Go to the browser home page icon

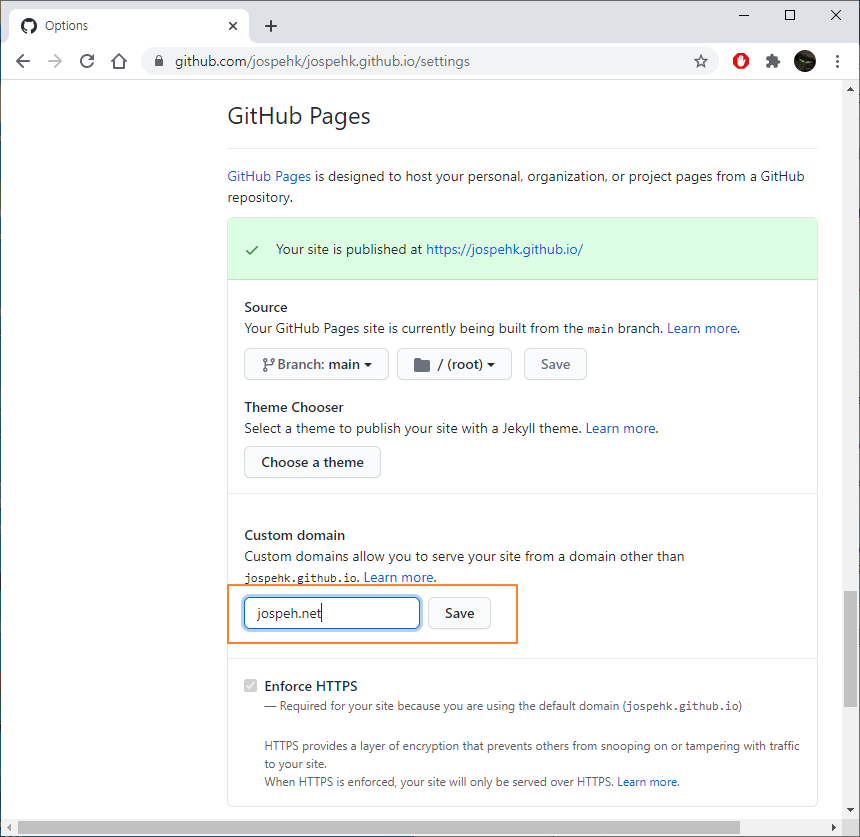point(119,61)
